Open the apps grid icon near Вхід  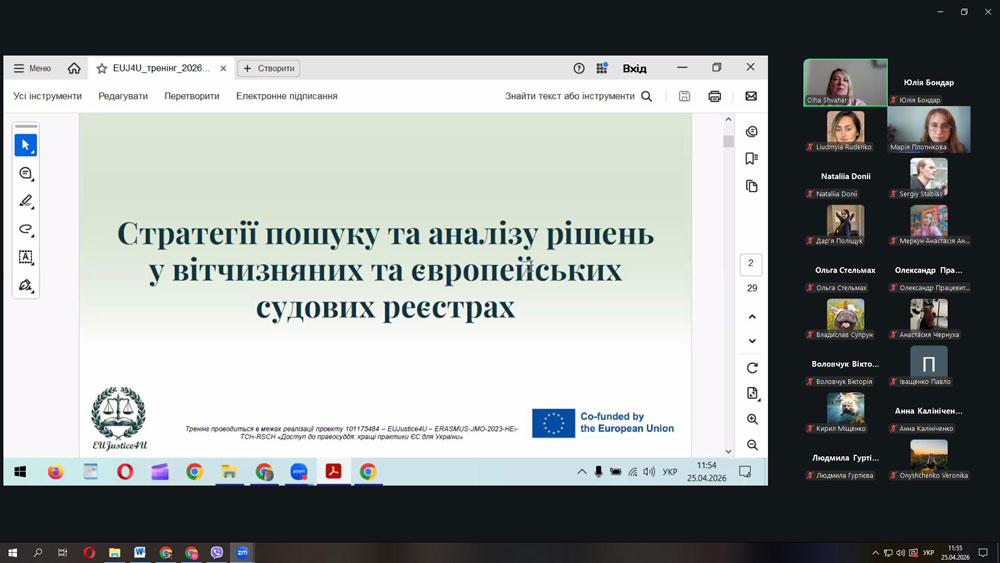click(601, 68)
